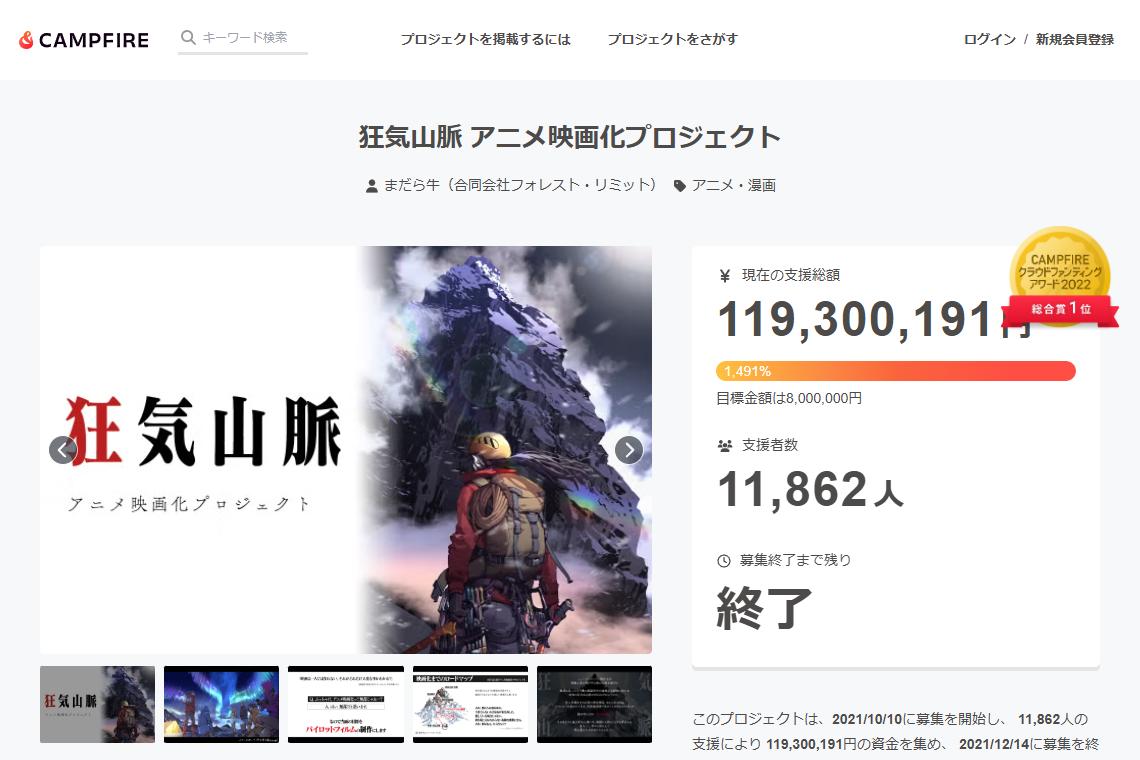Click the 募集終了まで残り label

click(x=795, y=560)
